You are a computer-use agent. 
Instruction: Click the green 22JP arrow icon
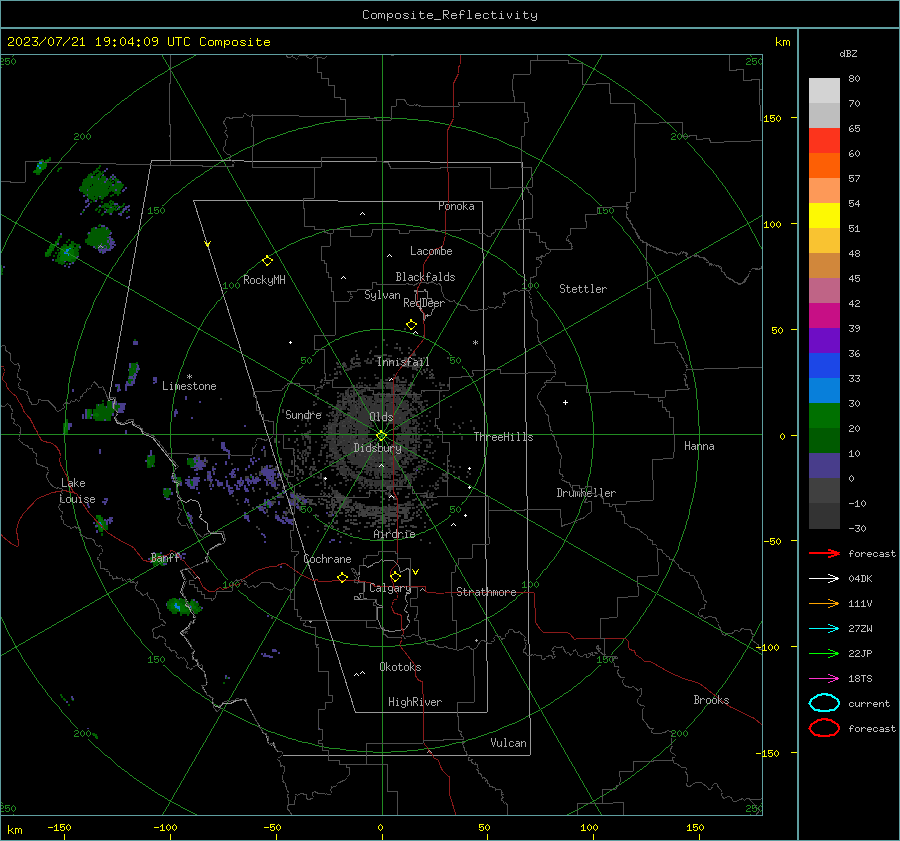(824, 653)
